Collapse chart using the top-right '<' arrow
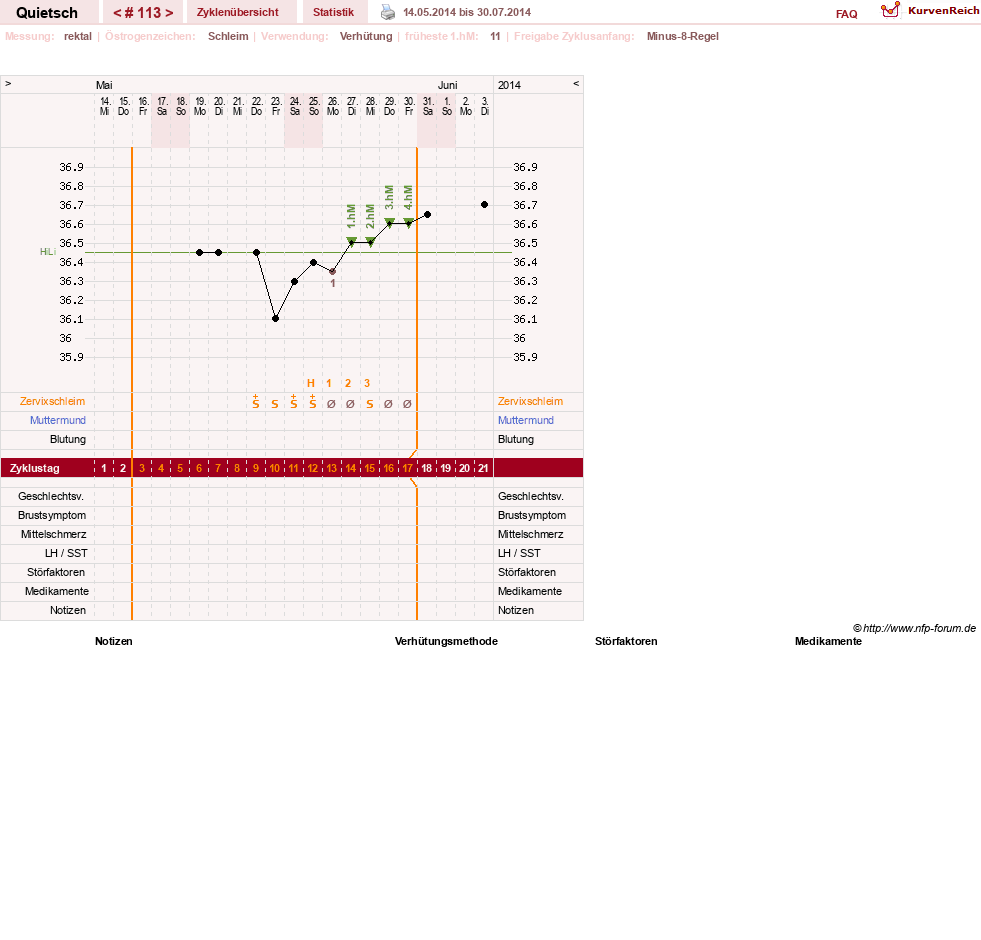The image size is (981, 940). pyautogui.click(x=576, y=84)
